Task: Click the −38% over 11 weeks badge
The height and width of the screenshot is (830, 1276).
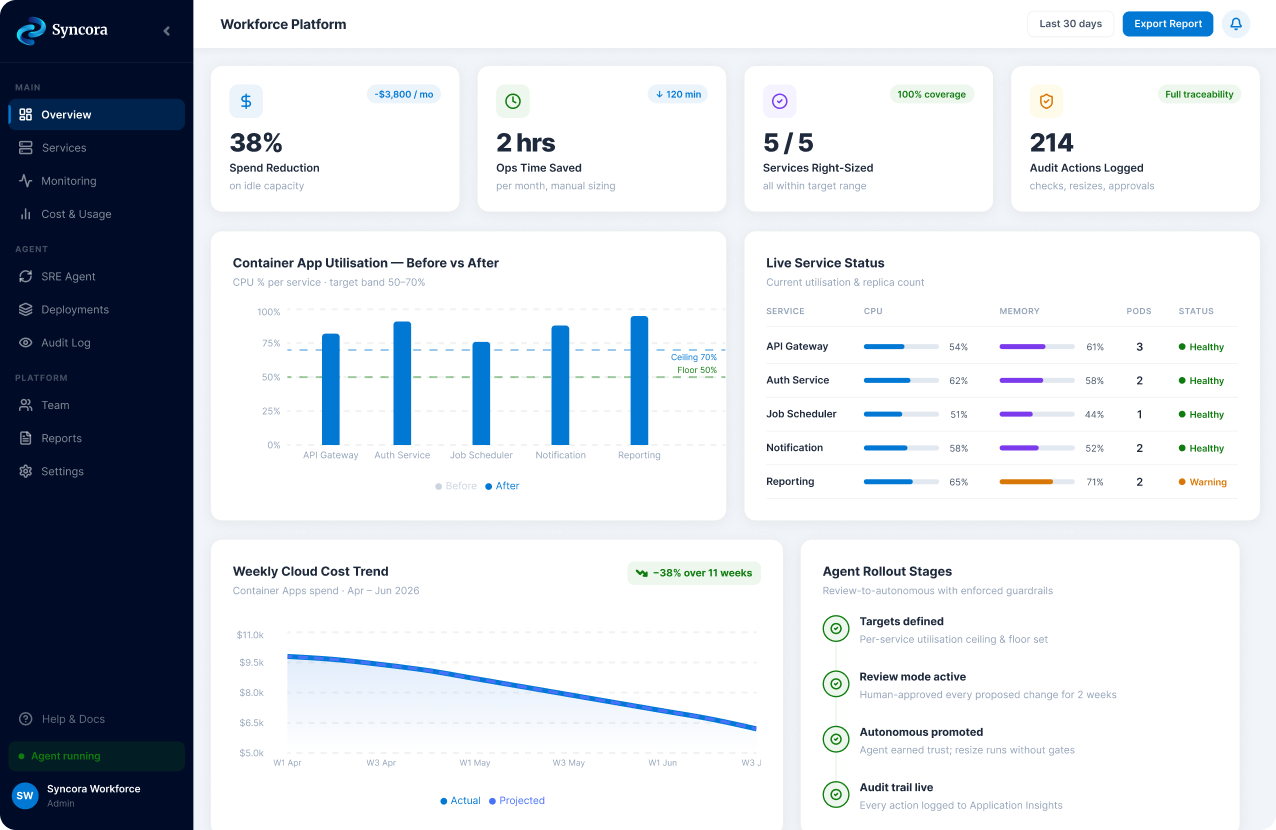Action: point(694,573)
